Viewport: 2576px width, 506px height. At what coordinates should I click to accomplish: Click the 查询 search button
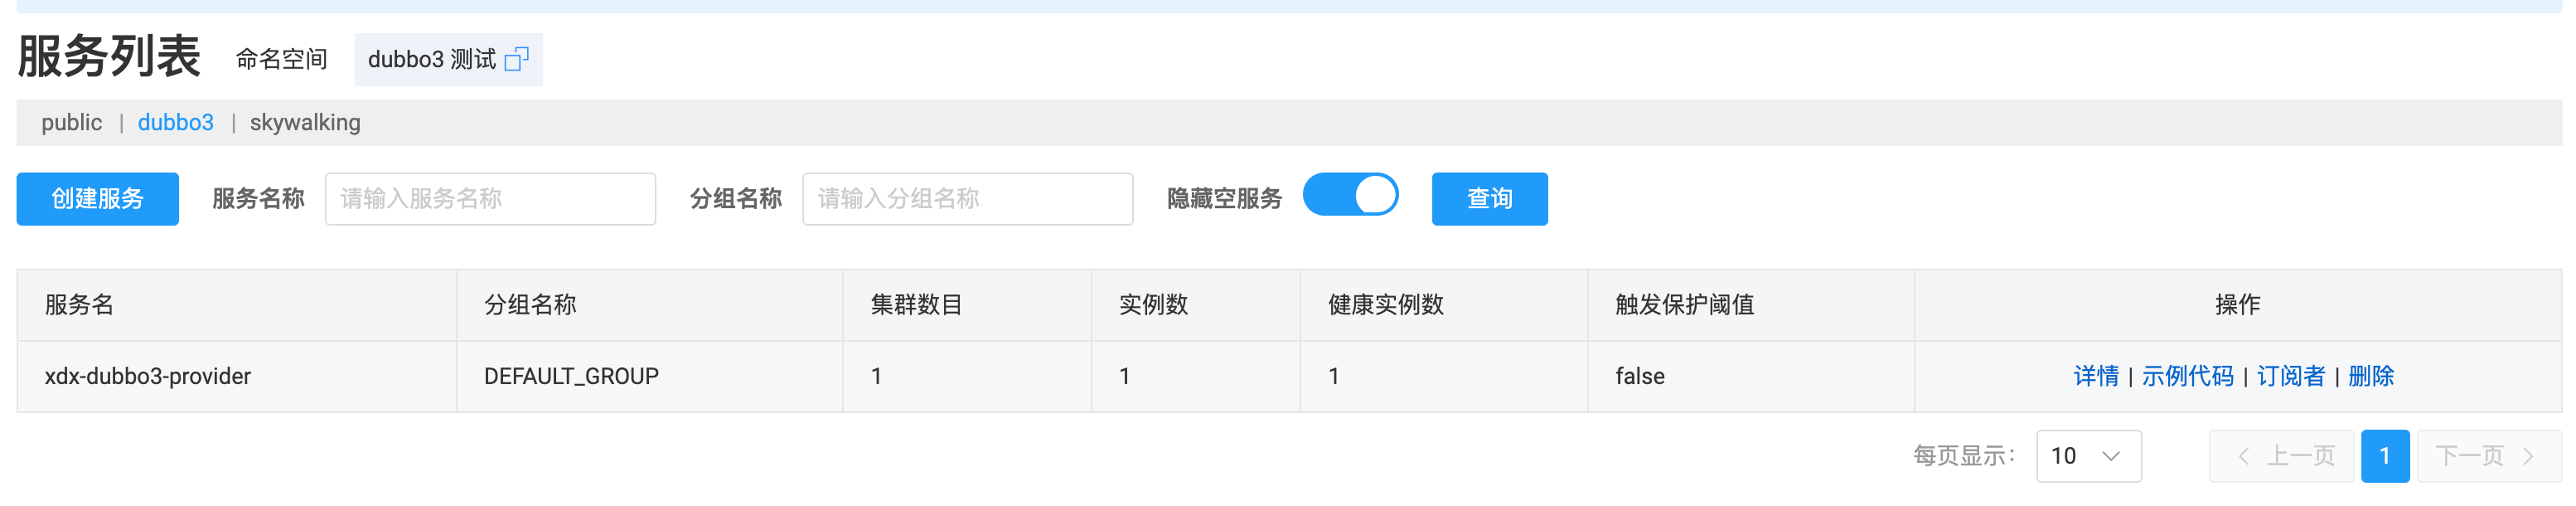(1489, 198)
